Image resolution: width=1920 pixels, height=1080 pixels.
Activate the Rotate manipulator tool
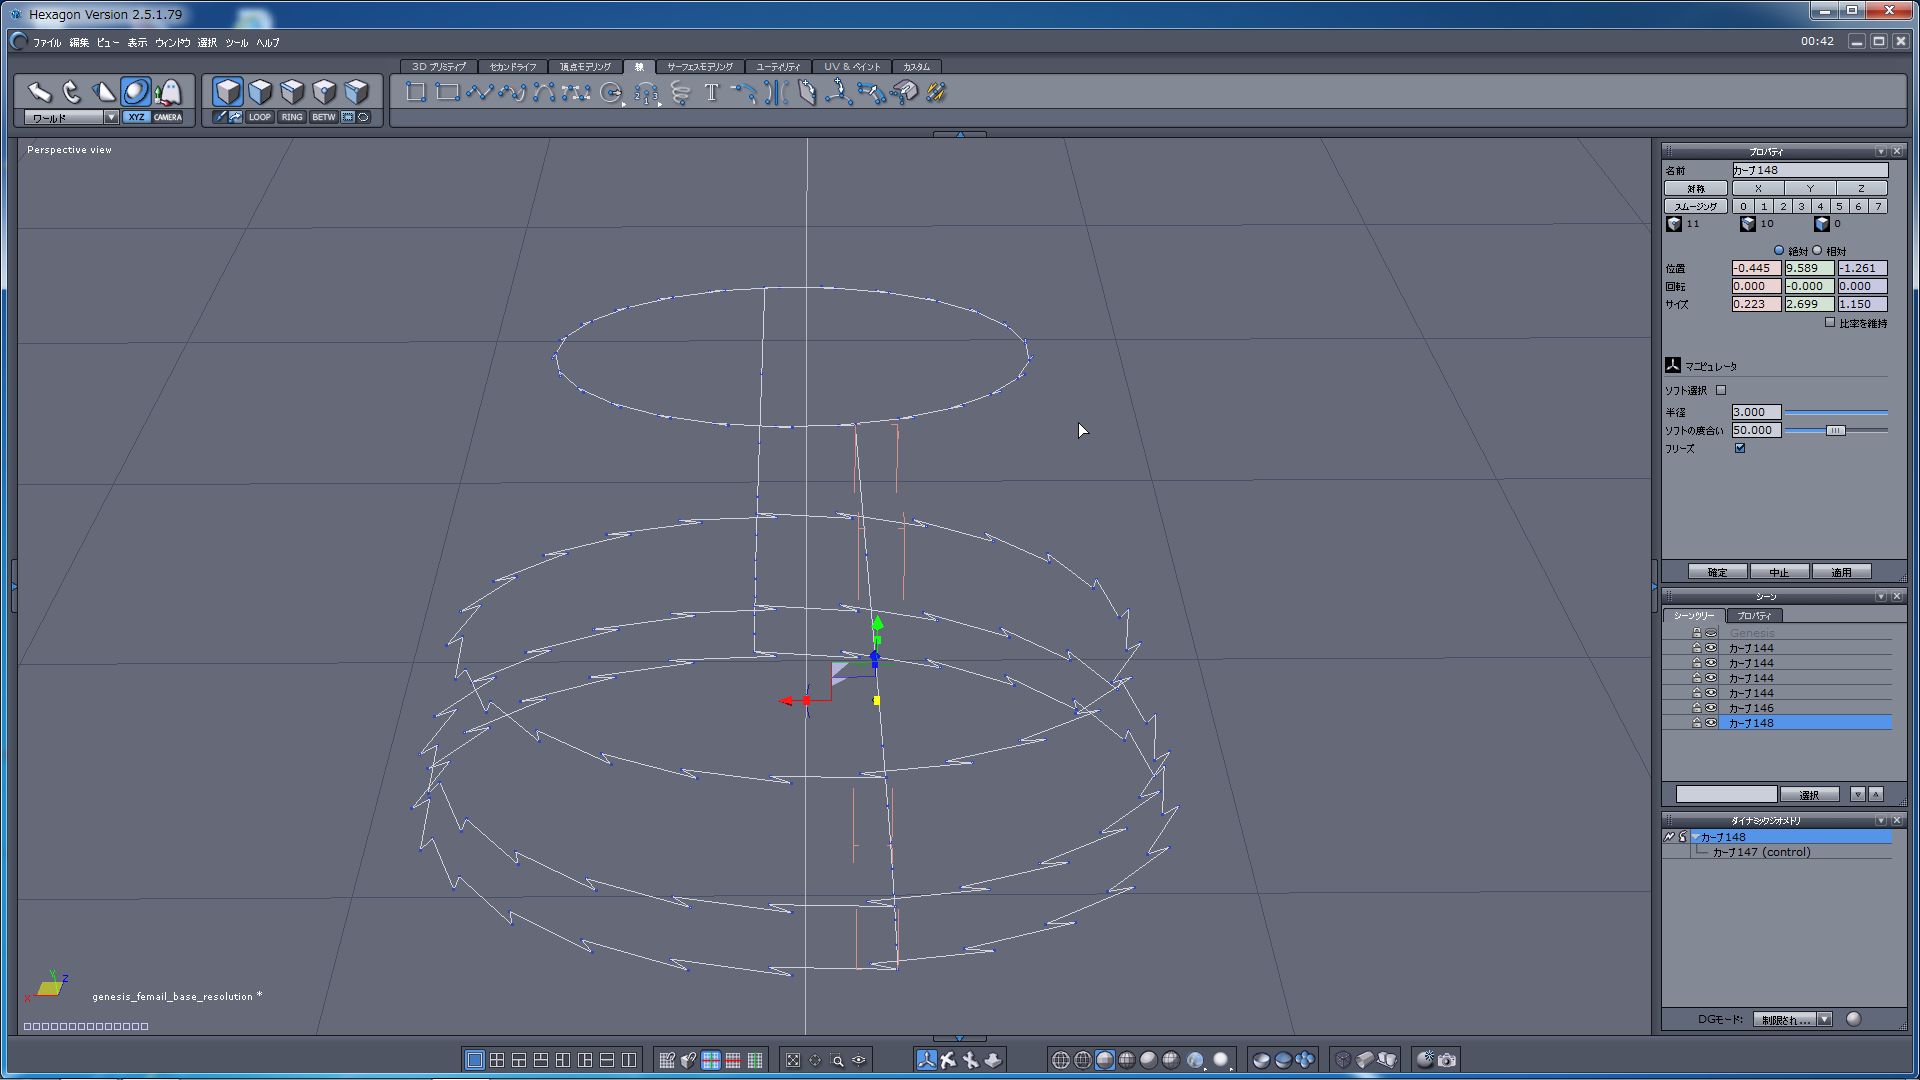pos(71,92)
